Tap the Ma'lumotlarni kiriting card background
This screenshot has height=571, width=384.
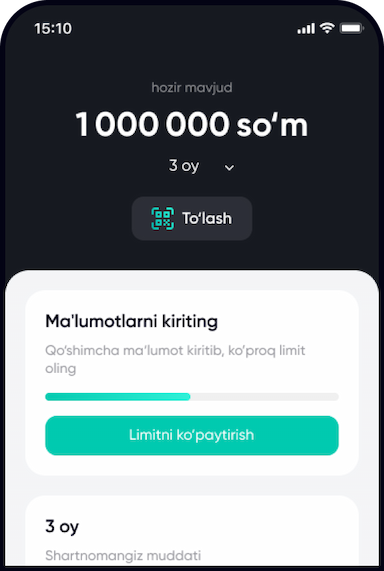[192, 383]
